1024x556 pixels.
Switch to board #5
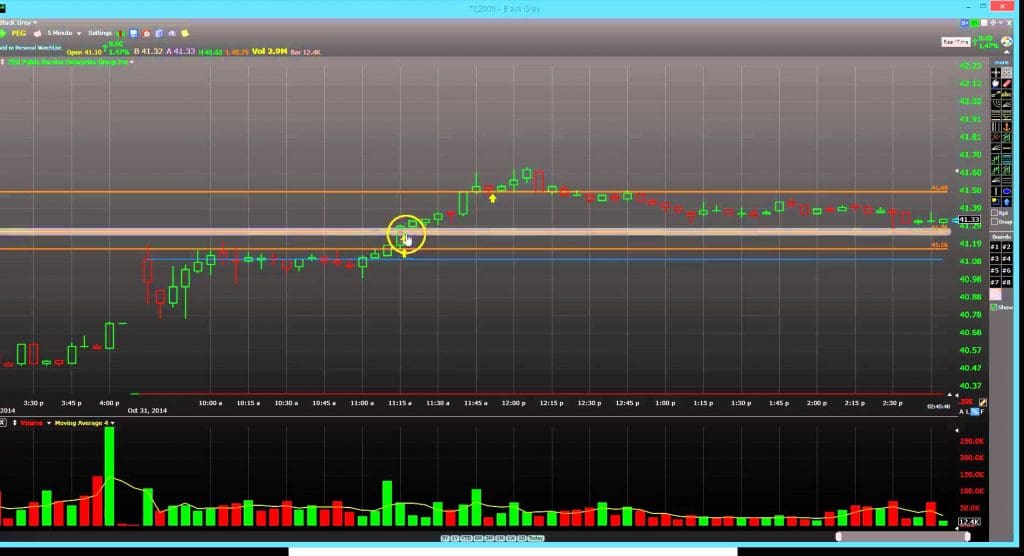(x=995, y=270)
